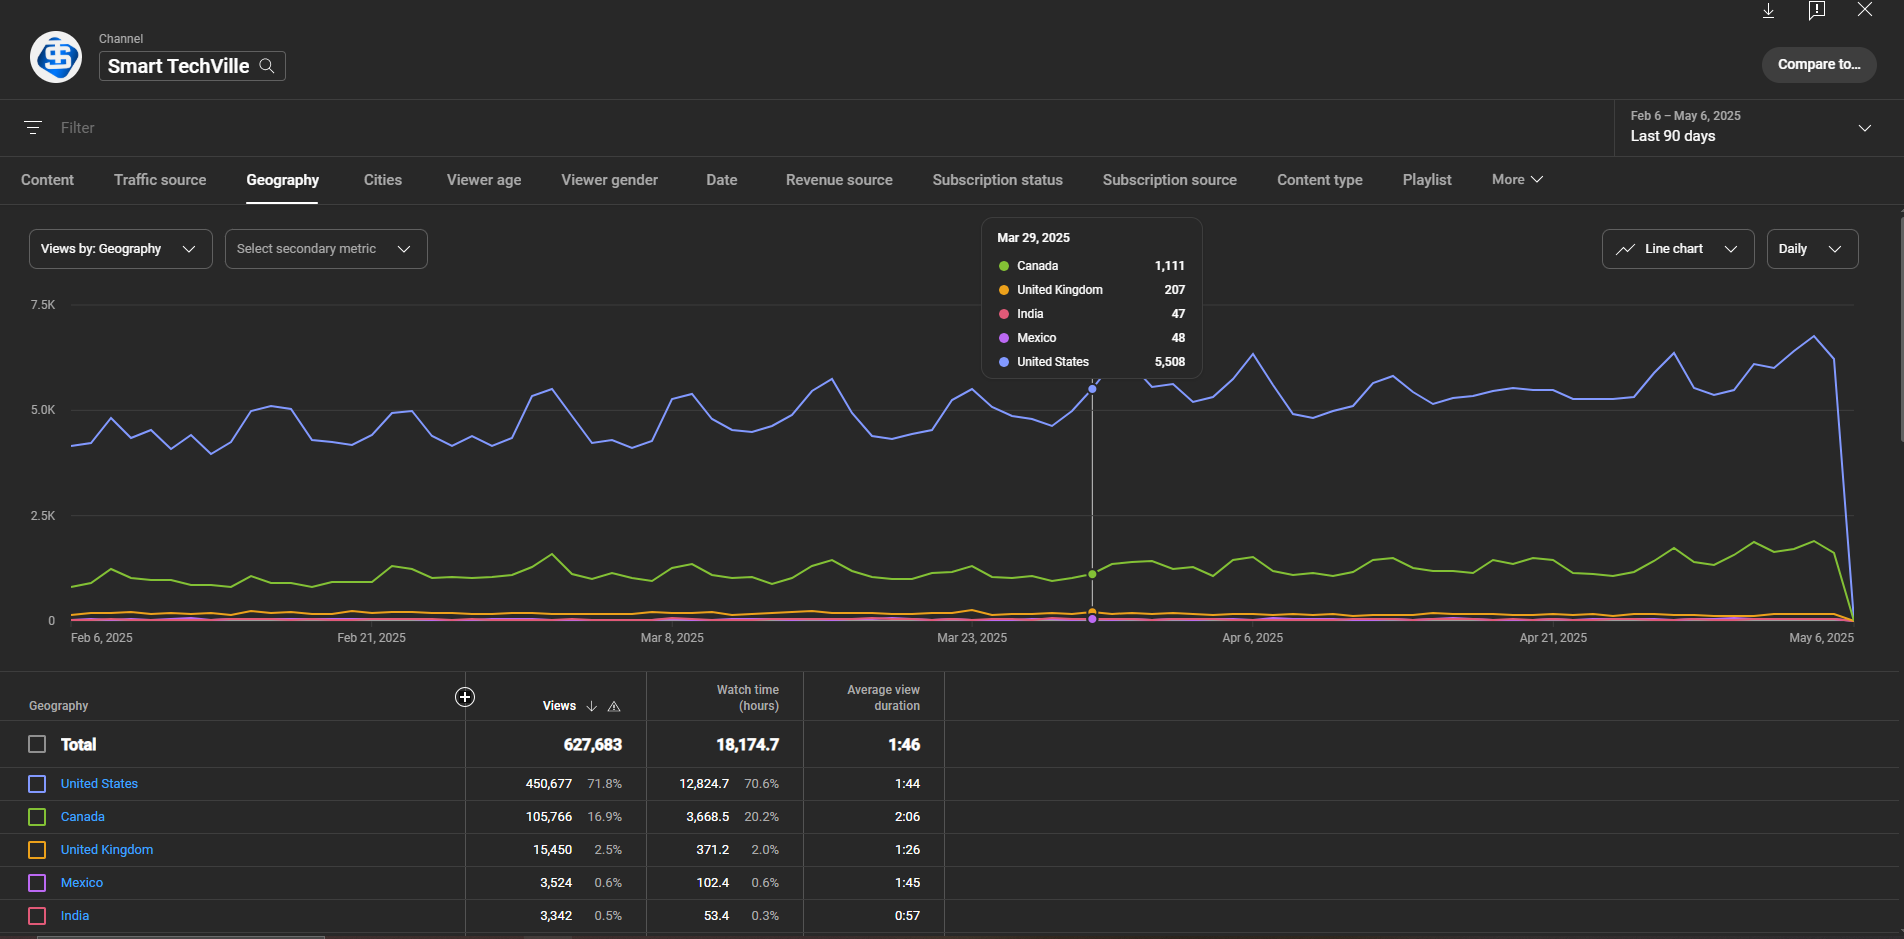Click the Mar 23, 2025 axis label

point(972,638)
